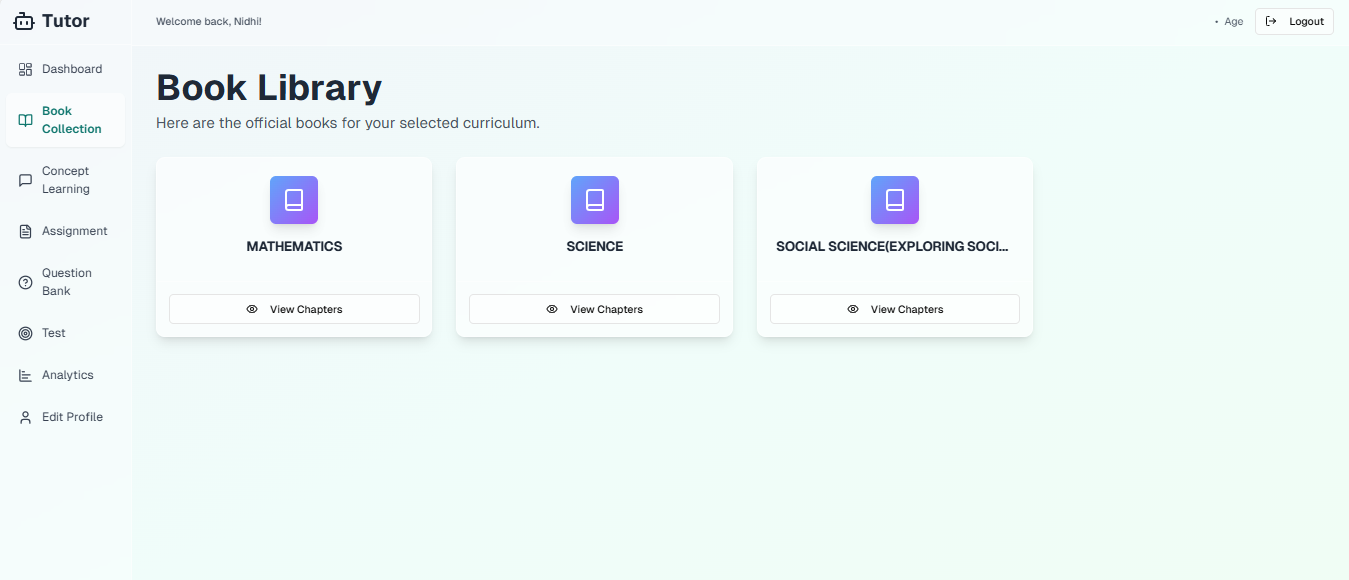This screenshot has height=580, width=1349.
Task: Select the SOCIAL SCIENCE book card title
Action: [892, 246]
